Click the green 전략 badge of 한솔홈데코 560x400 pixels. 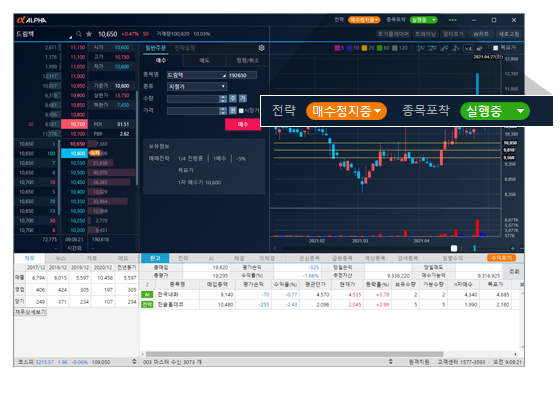click(147, 305)
